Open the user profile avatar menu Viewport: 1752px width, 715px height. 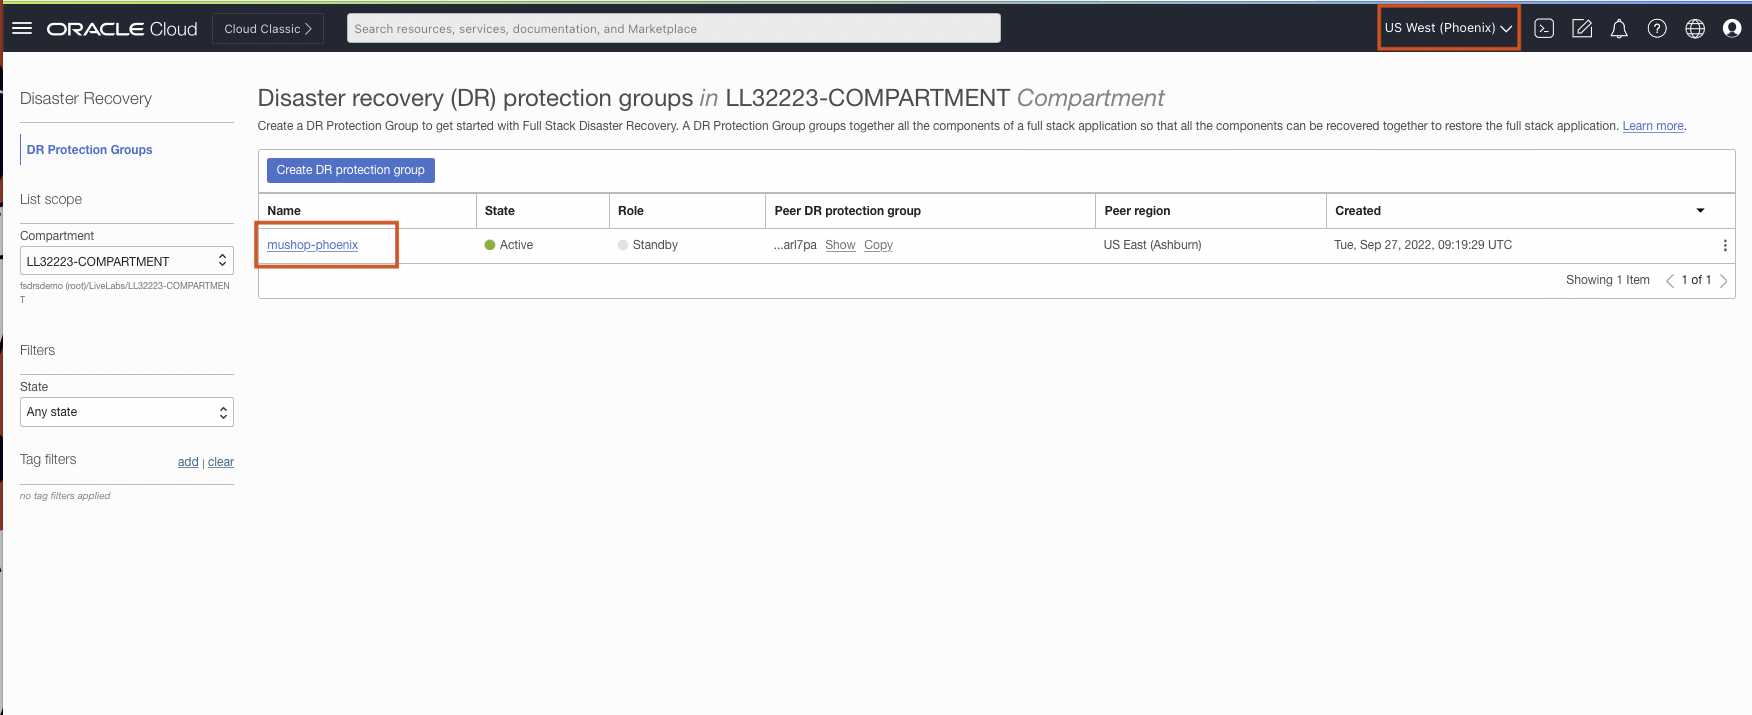coord(1732,29)
